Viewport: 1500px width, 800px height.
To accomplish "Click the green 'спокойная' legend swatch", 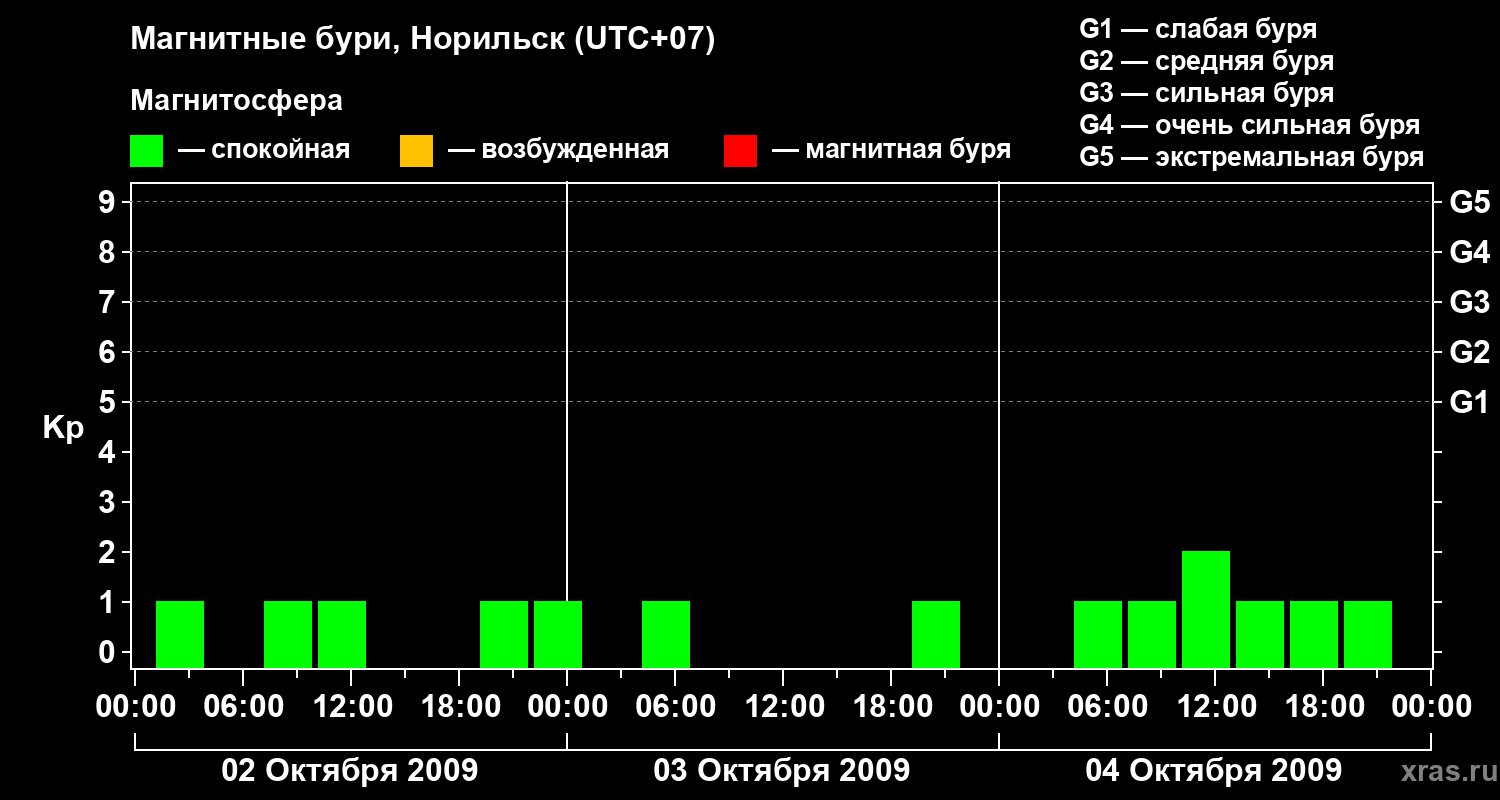I will [146, 151].
